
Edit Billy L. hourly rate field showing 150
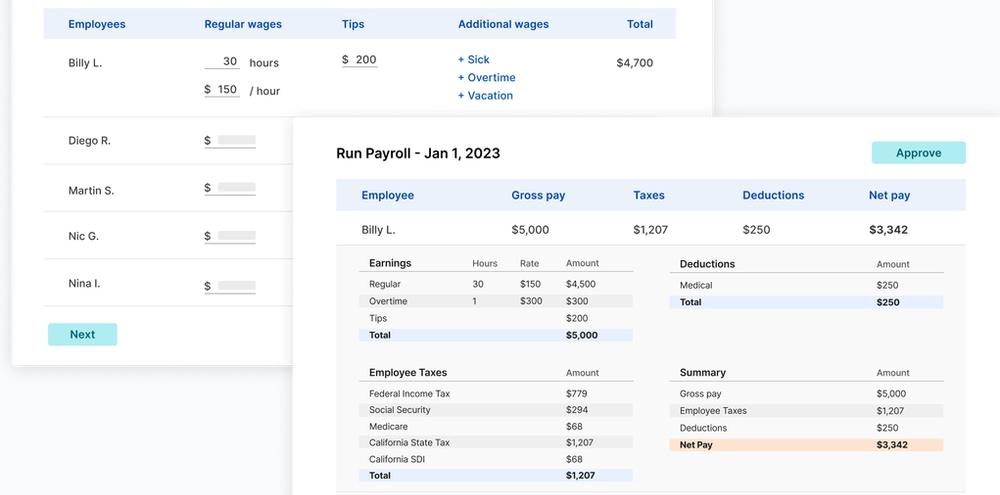tap(222, 90)
